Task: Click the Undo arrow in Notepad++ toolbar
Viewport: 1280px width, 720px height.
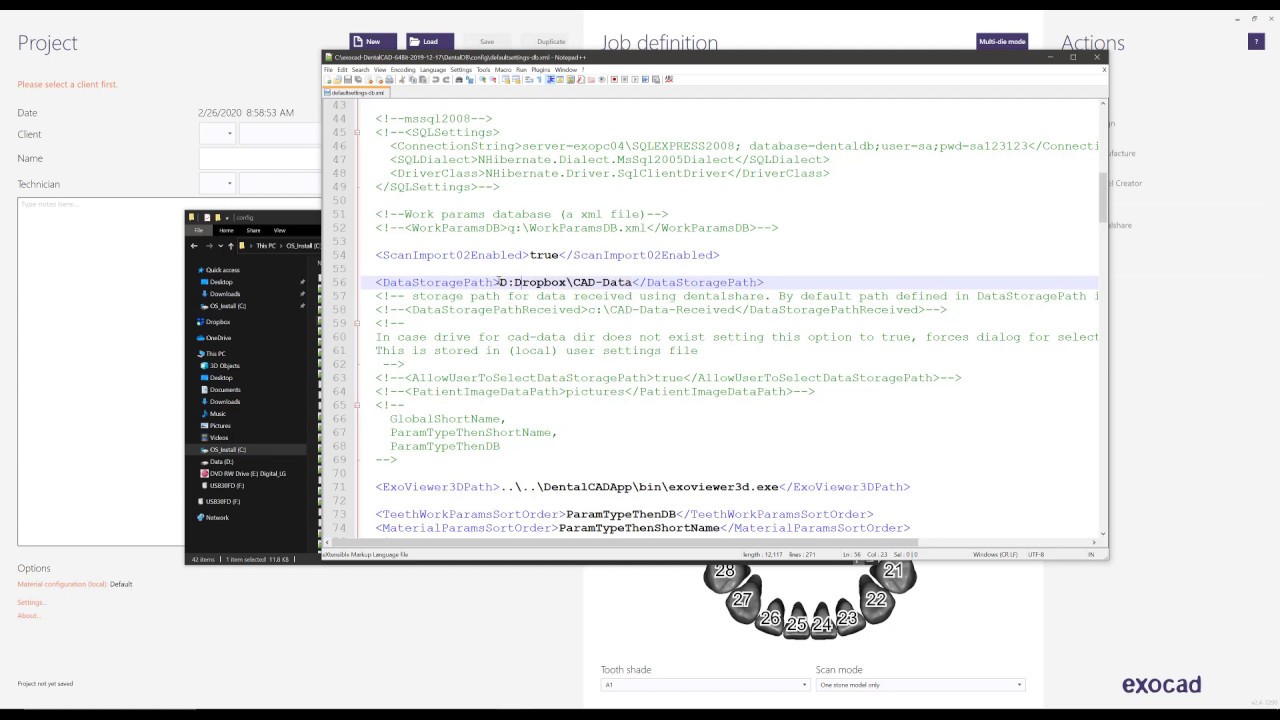Action: 435,80
